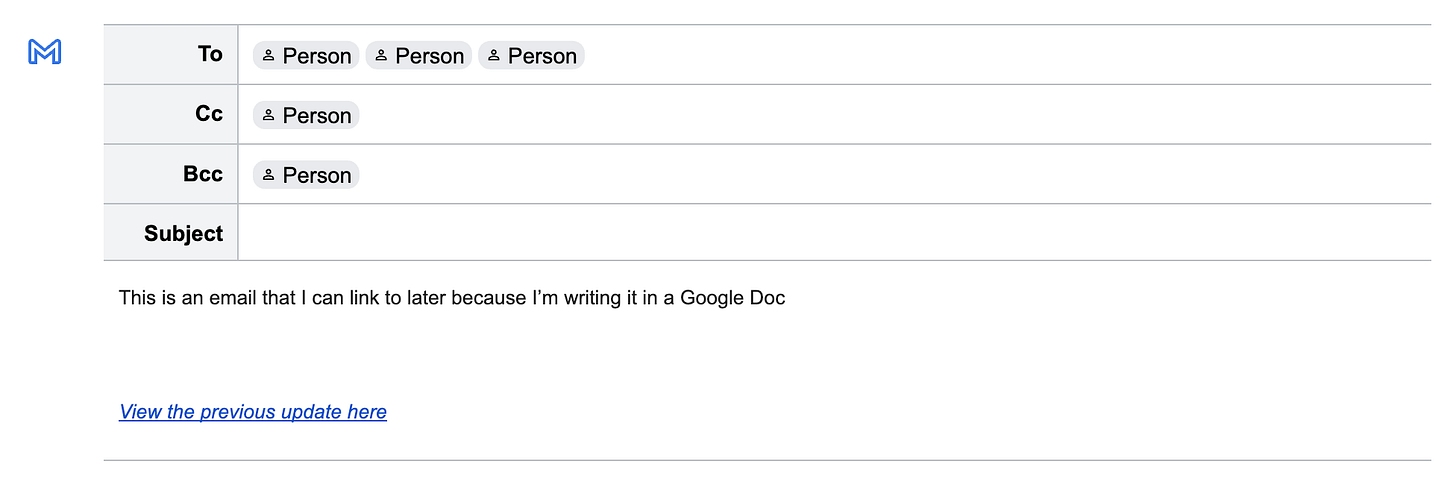
Task: Click blank space after the Bcc chip
Action: (x=895, y=175)
